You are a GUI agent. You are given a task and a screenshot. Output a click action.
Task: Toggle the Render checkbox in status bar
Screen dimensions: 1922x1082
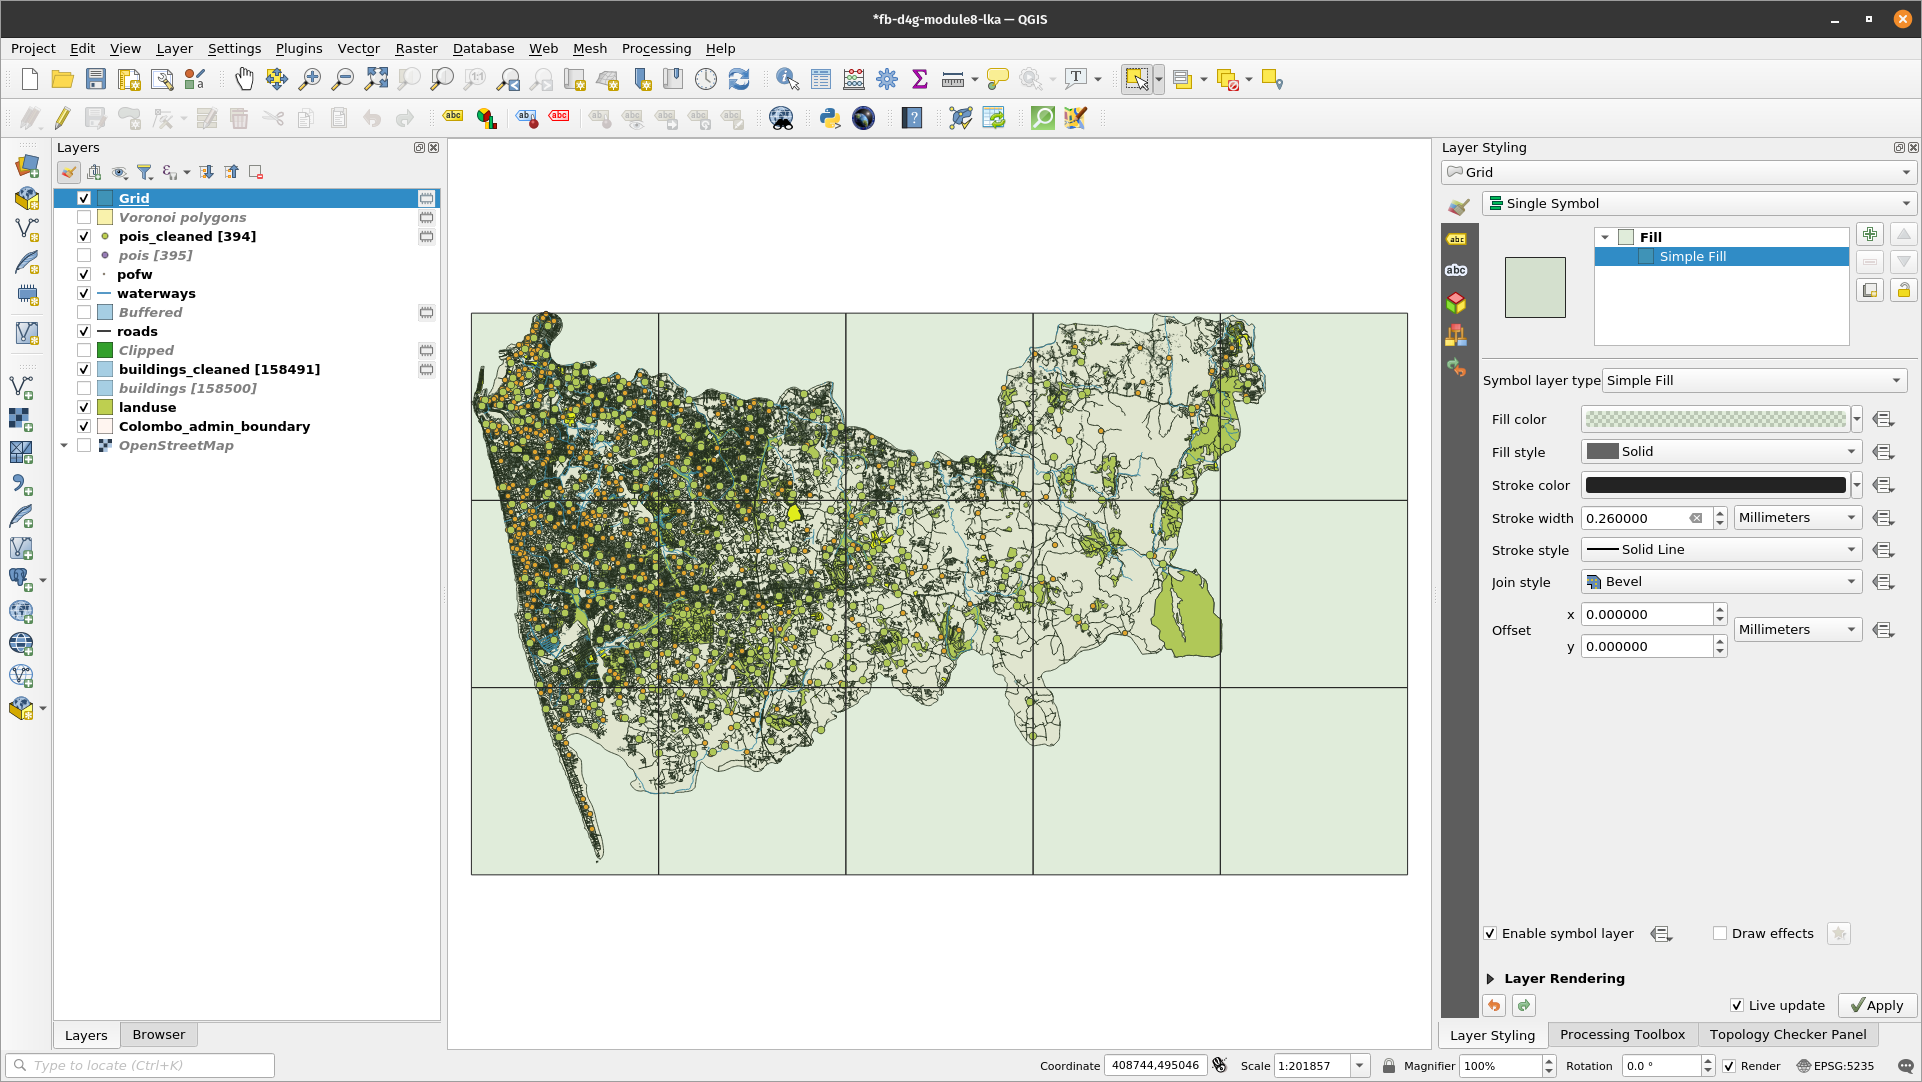[x=1729, y=1066]
